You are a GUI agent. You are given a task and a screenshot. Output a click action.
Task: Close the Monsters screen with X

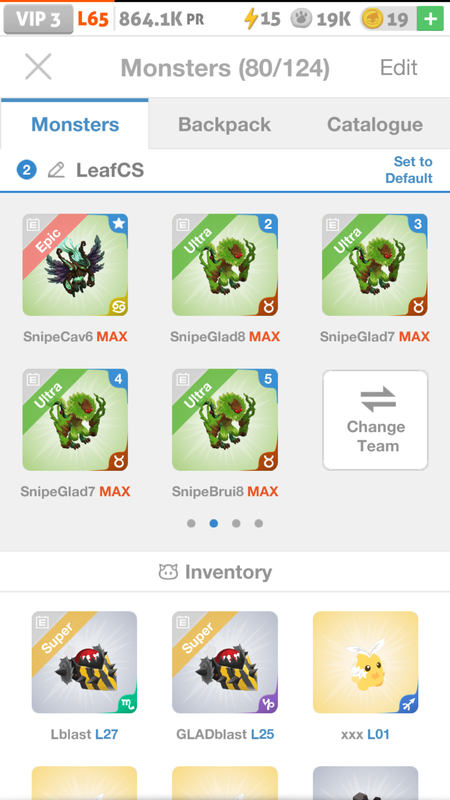coord(38,67)
